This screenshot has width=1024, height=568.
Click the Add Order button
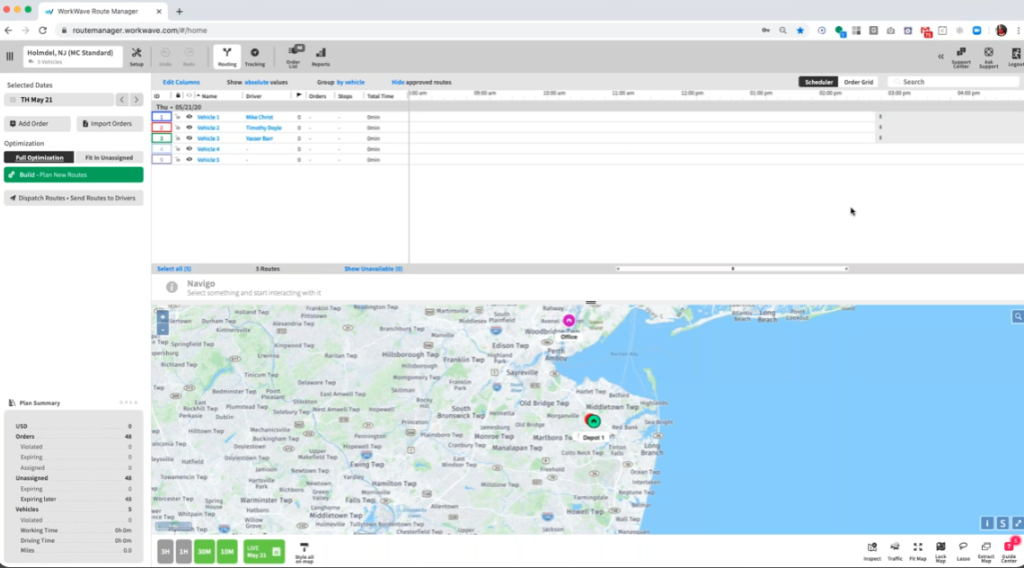click(37, 123)
